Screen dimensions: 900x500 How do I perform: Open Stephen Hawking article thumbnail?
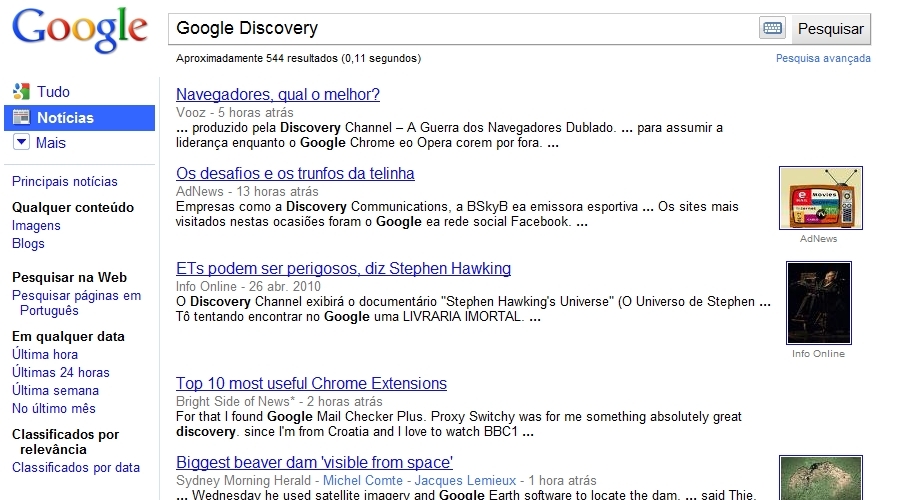tap(818, 303)
